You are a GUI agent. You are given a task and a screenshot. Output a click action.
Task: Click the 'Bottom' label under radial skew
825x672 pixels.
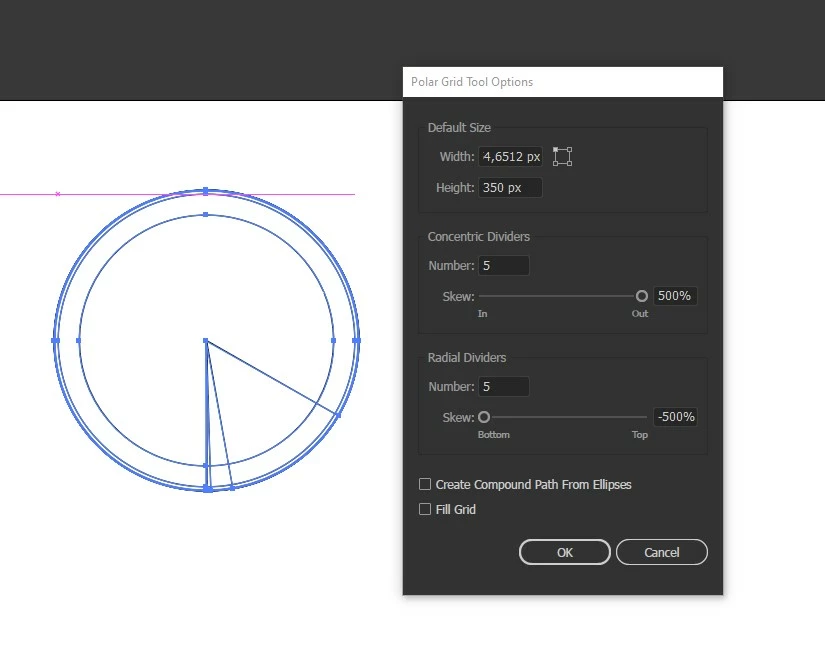[x=494, y=435]
